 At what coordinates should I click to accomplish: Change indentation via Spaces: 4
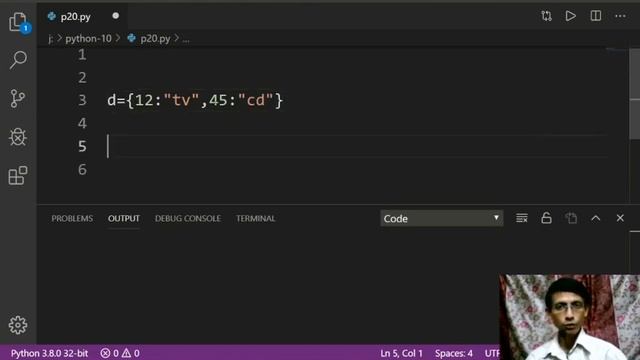coord(453,353)
